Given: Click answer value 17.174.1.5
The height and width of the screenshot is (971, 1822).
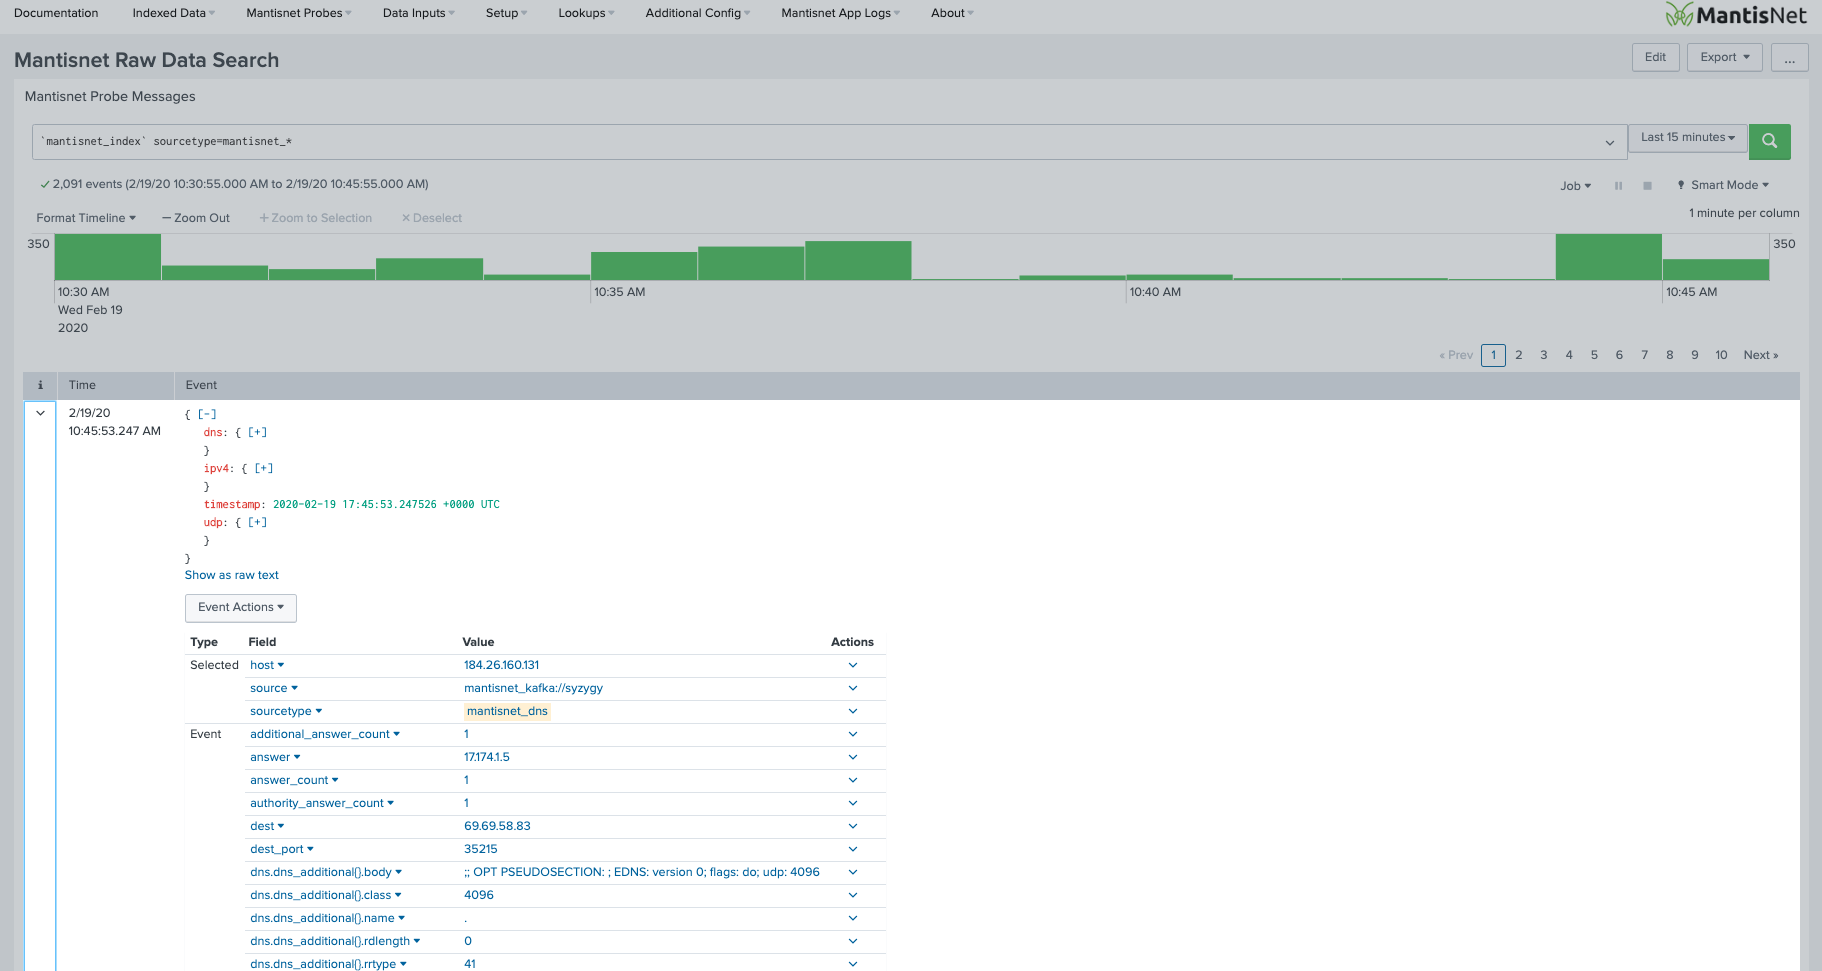Looking at the screenshot, I should [x=486, y=757].
